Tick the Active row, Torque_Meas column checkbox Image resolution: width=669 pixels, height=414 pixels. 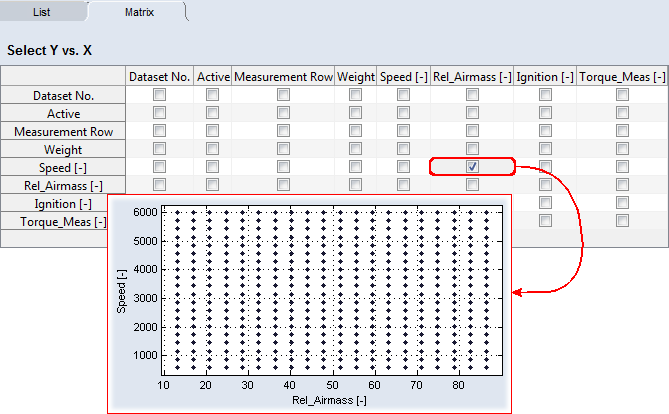point(622,113)
